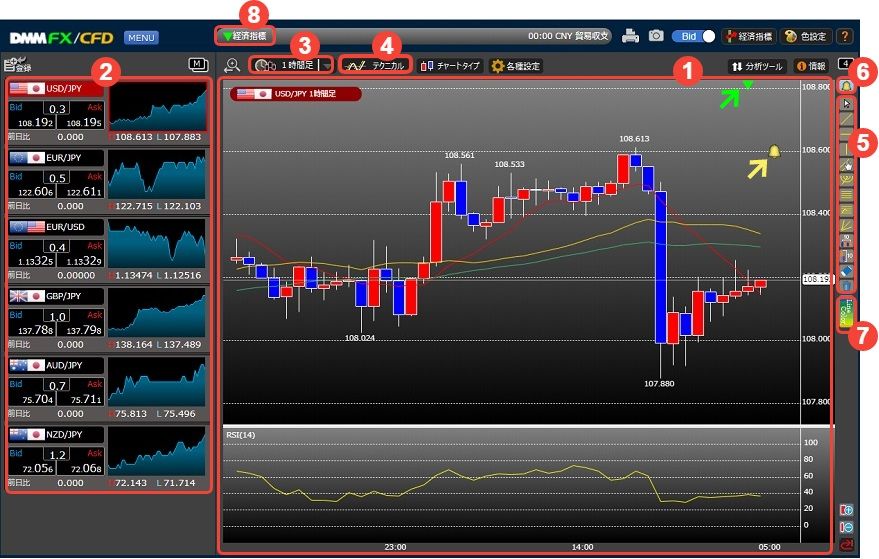This screenshot has width=879, height=559.
Task: Expand the 経済指標 ticker with green triangle
Action: pos(244,36)
